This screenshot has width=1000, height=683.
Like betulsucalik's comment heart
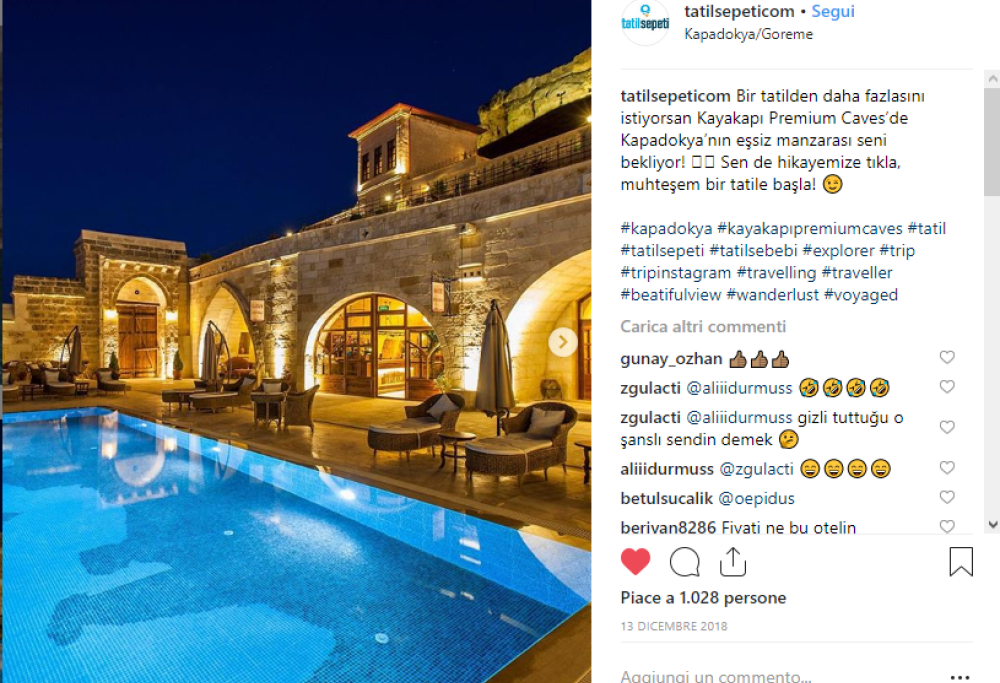947,497
